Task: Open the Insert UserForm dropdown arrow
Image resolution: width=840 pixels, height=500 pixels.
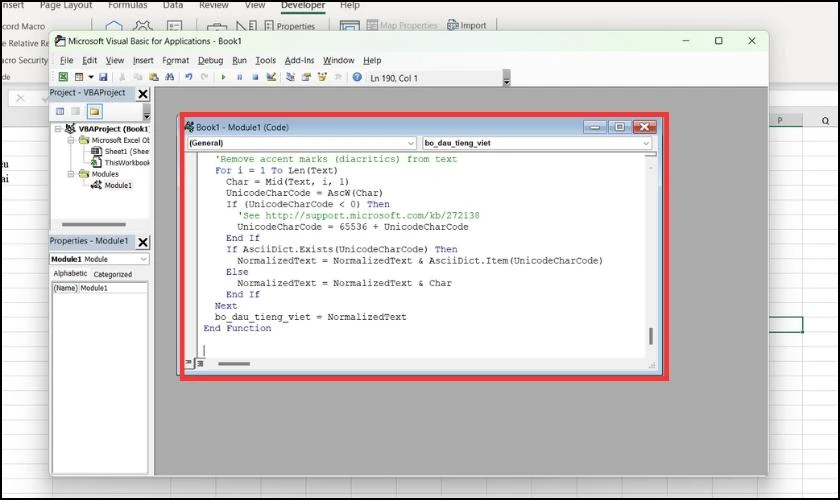Action: tap(91, 77)
